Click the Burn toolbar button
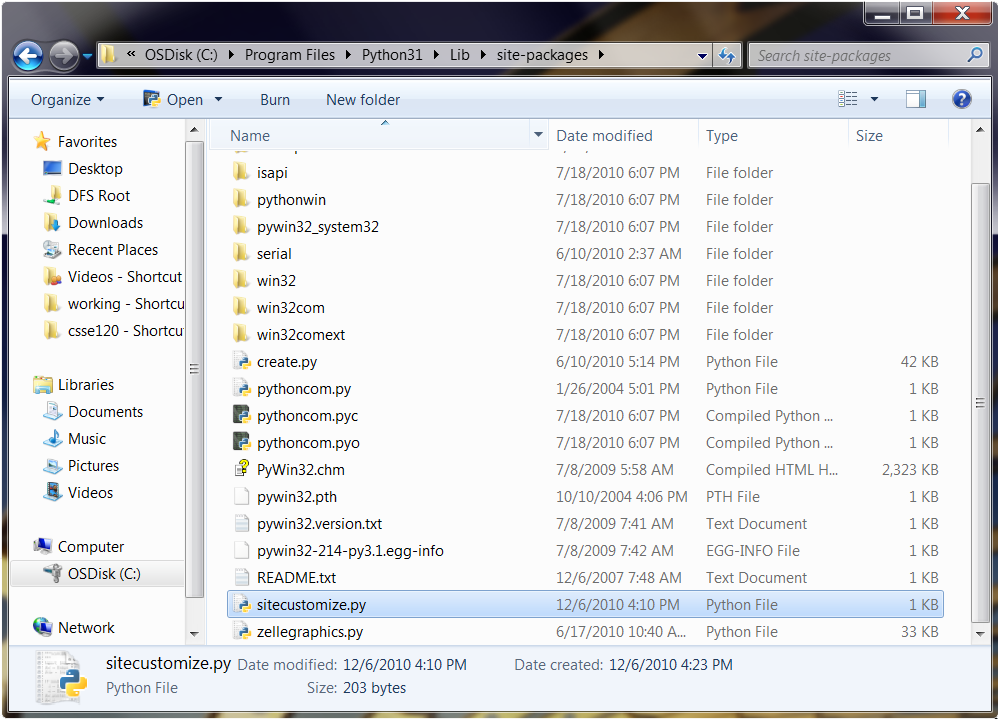This screenshot has width=1003, height=720. click(x=275, y=100)
